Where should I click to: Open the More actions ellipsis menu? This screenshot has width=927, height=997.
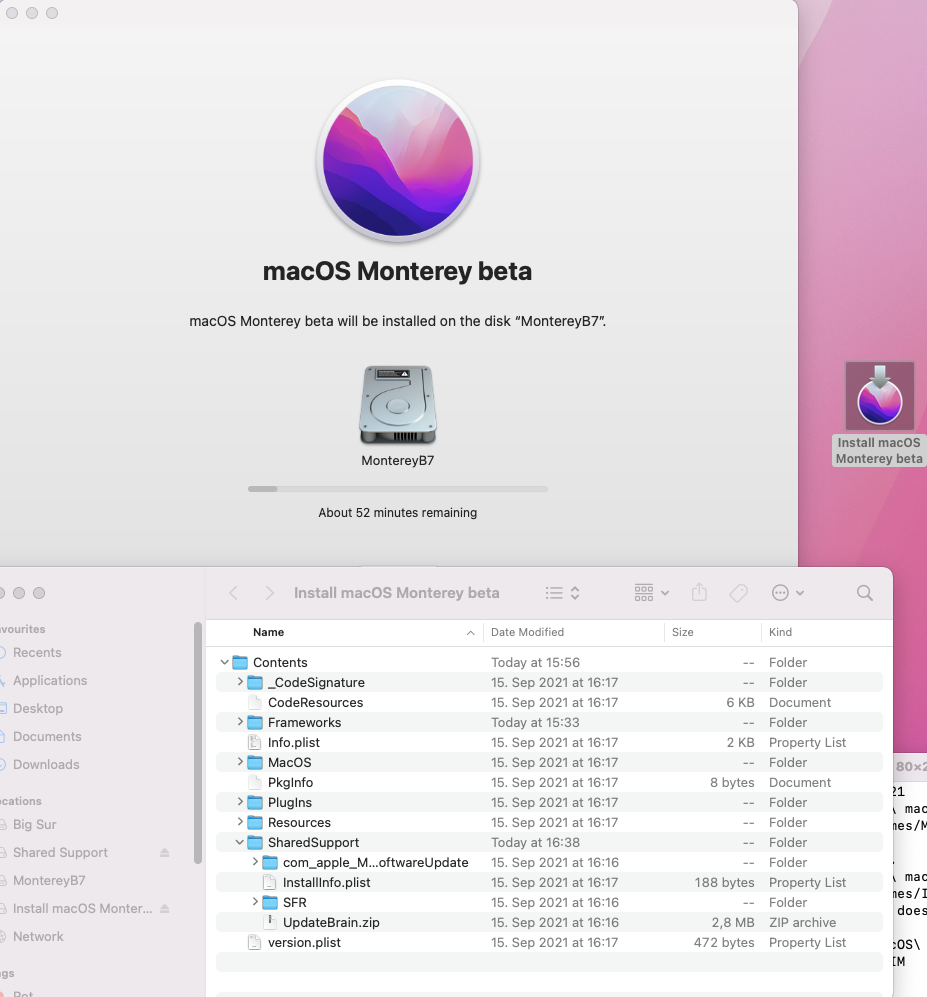click(788, 593)
